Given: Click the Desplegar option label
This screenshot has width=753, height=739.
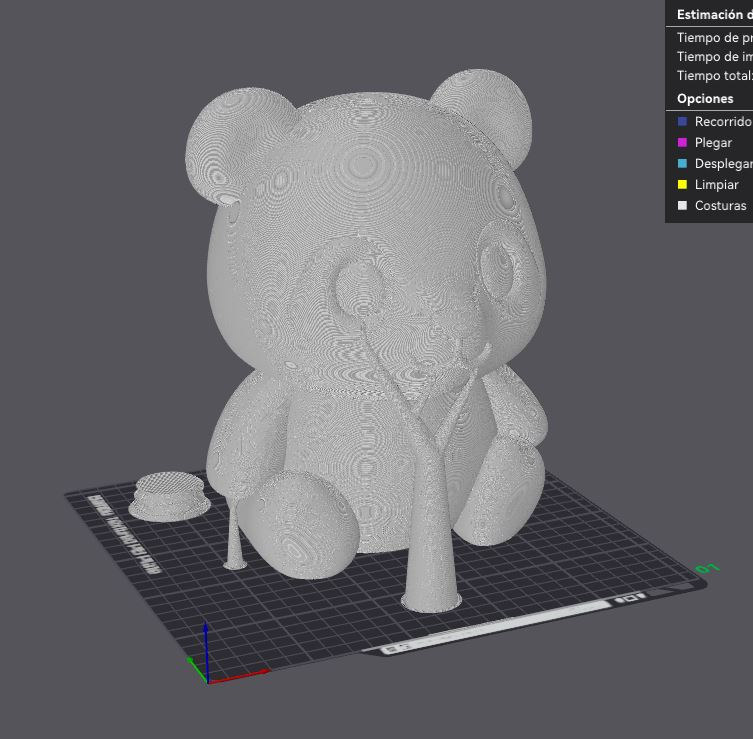Looking at the screenshot, I should pyautogui.click(x=723, y=164).
